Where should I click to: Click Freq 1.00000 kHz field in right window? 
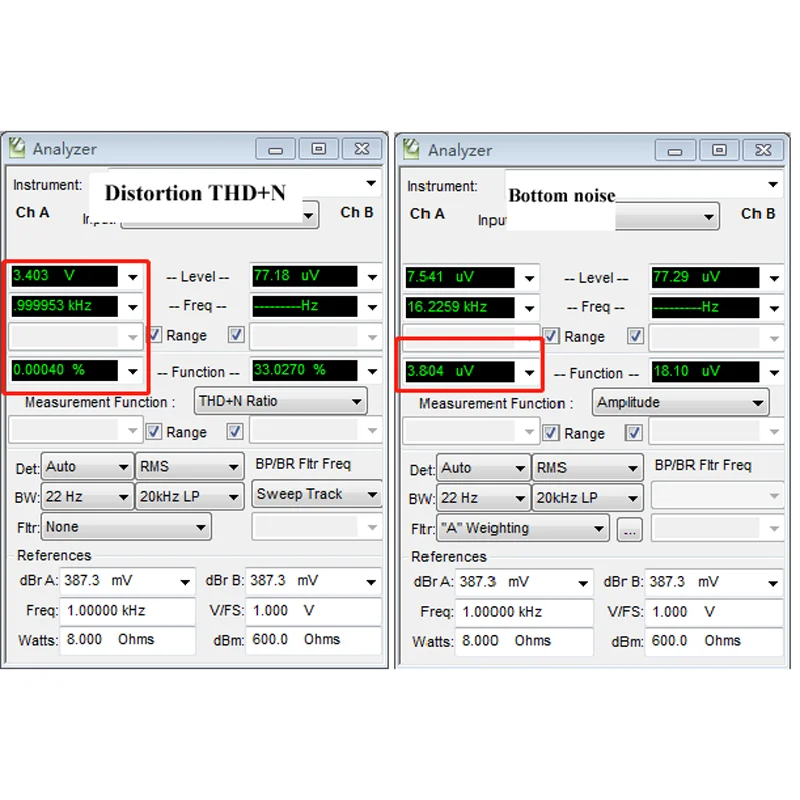point(524,612)
